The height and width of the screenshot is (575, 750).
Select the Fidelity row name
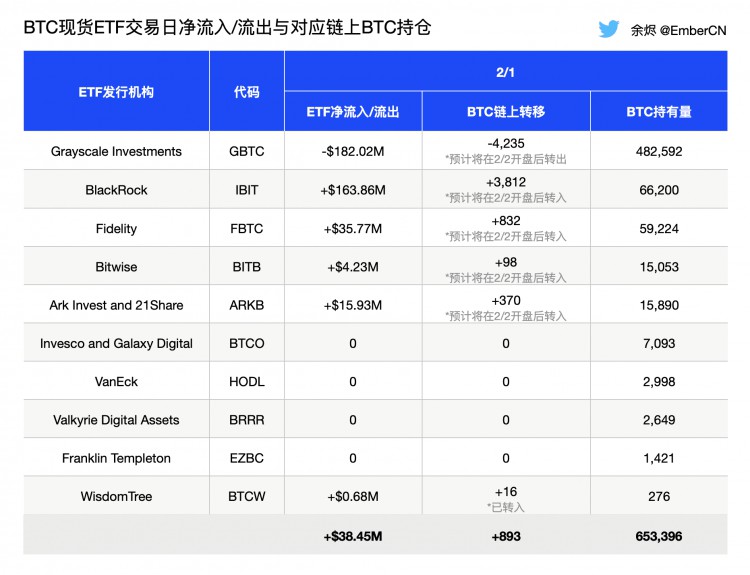116,229
